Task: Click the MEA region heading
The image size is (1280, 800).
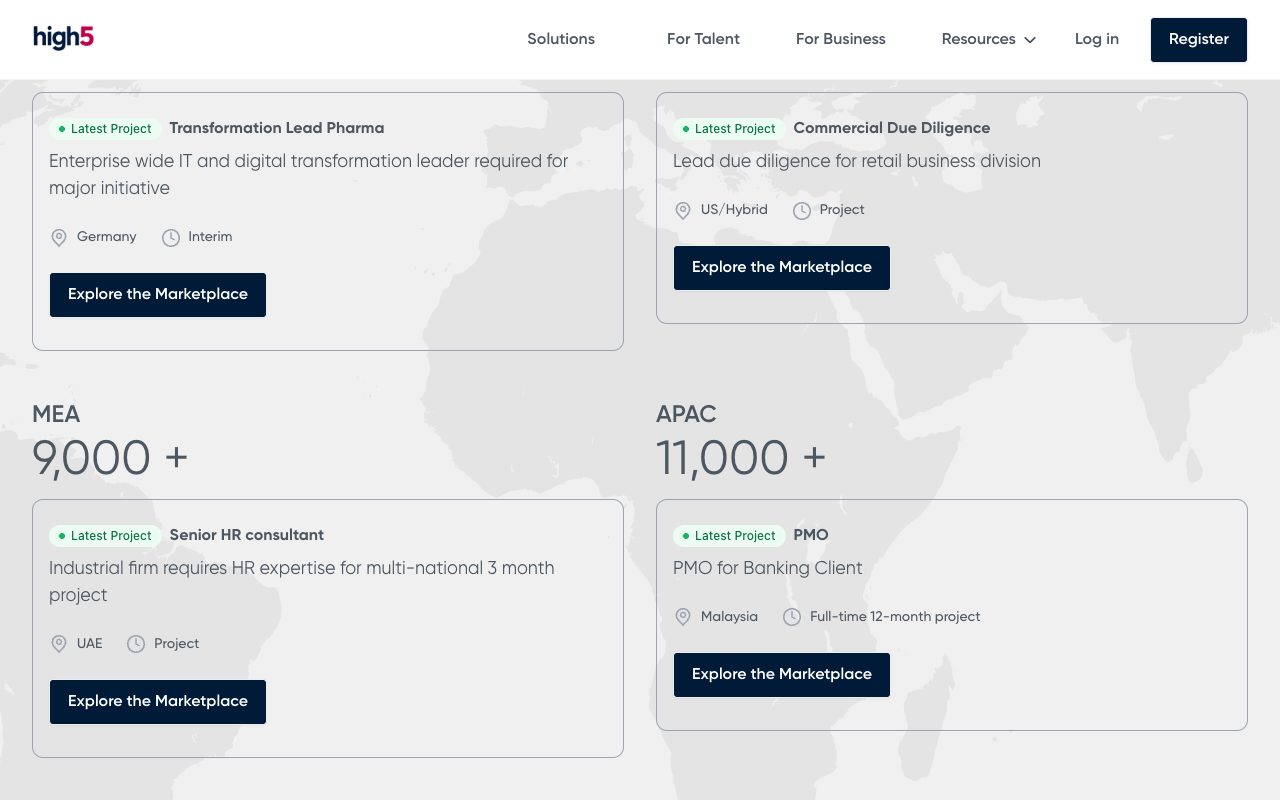Action: point(56,414)
